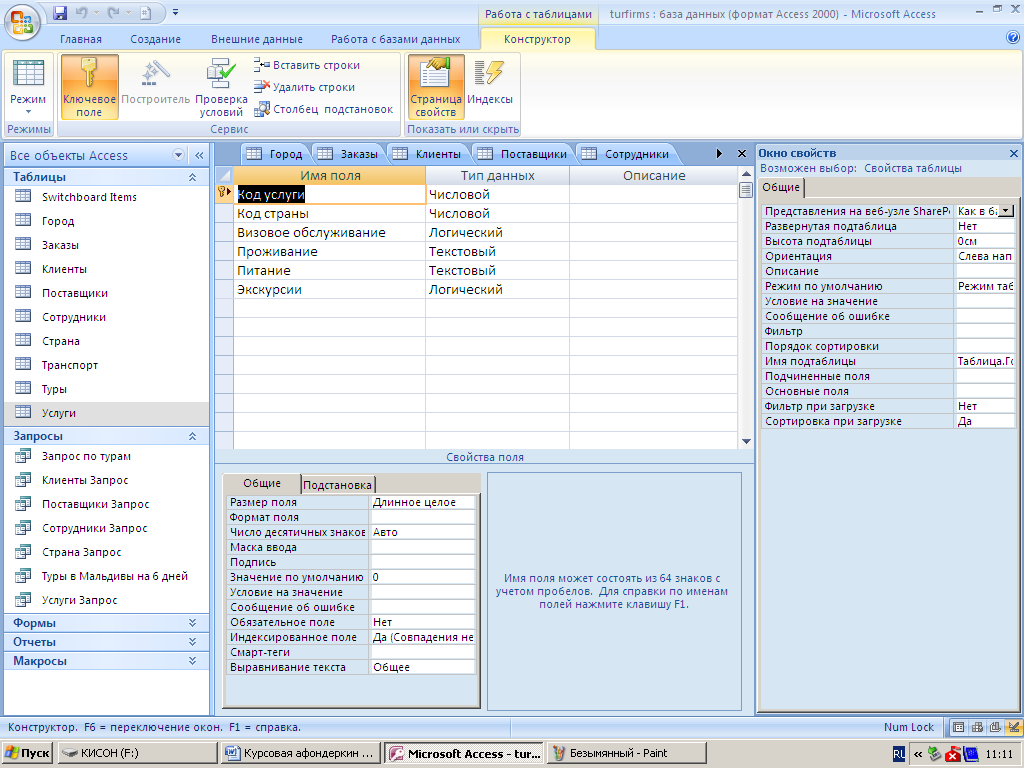Expand the Макросы group
The image size is (1024, 768).
(193, 661)
